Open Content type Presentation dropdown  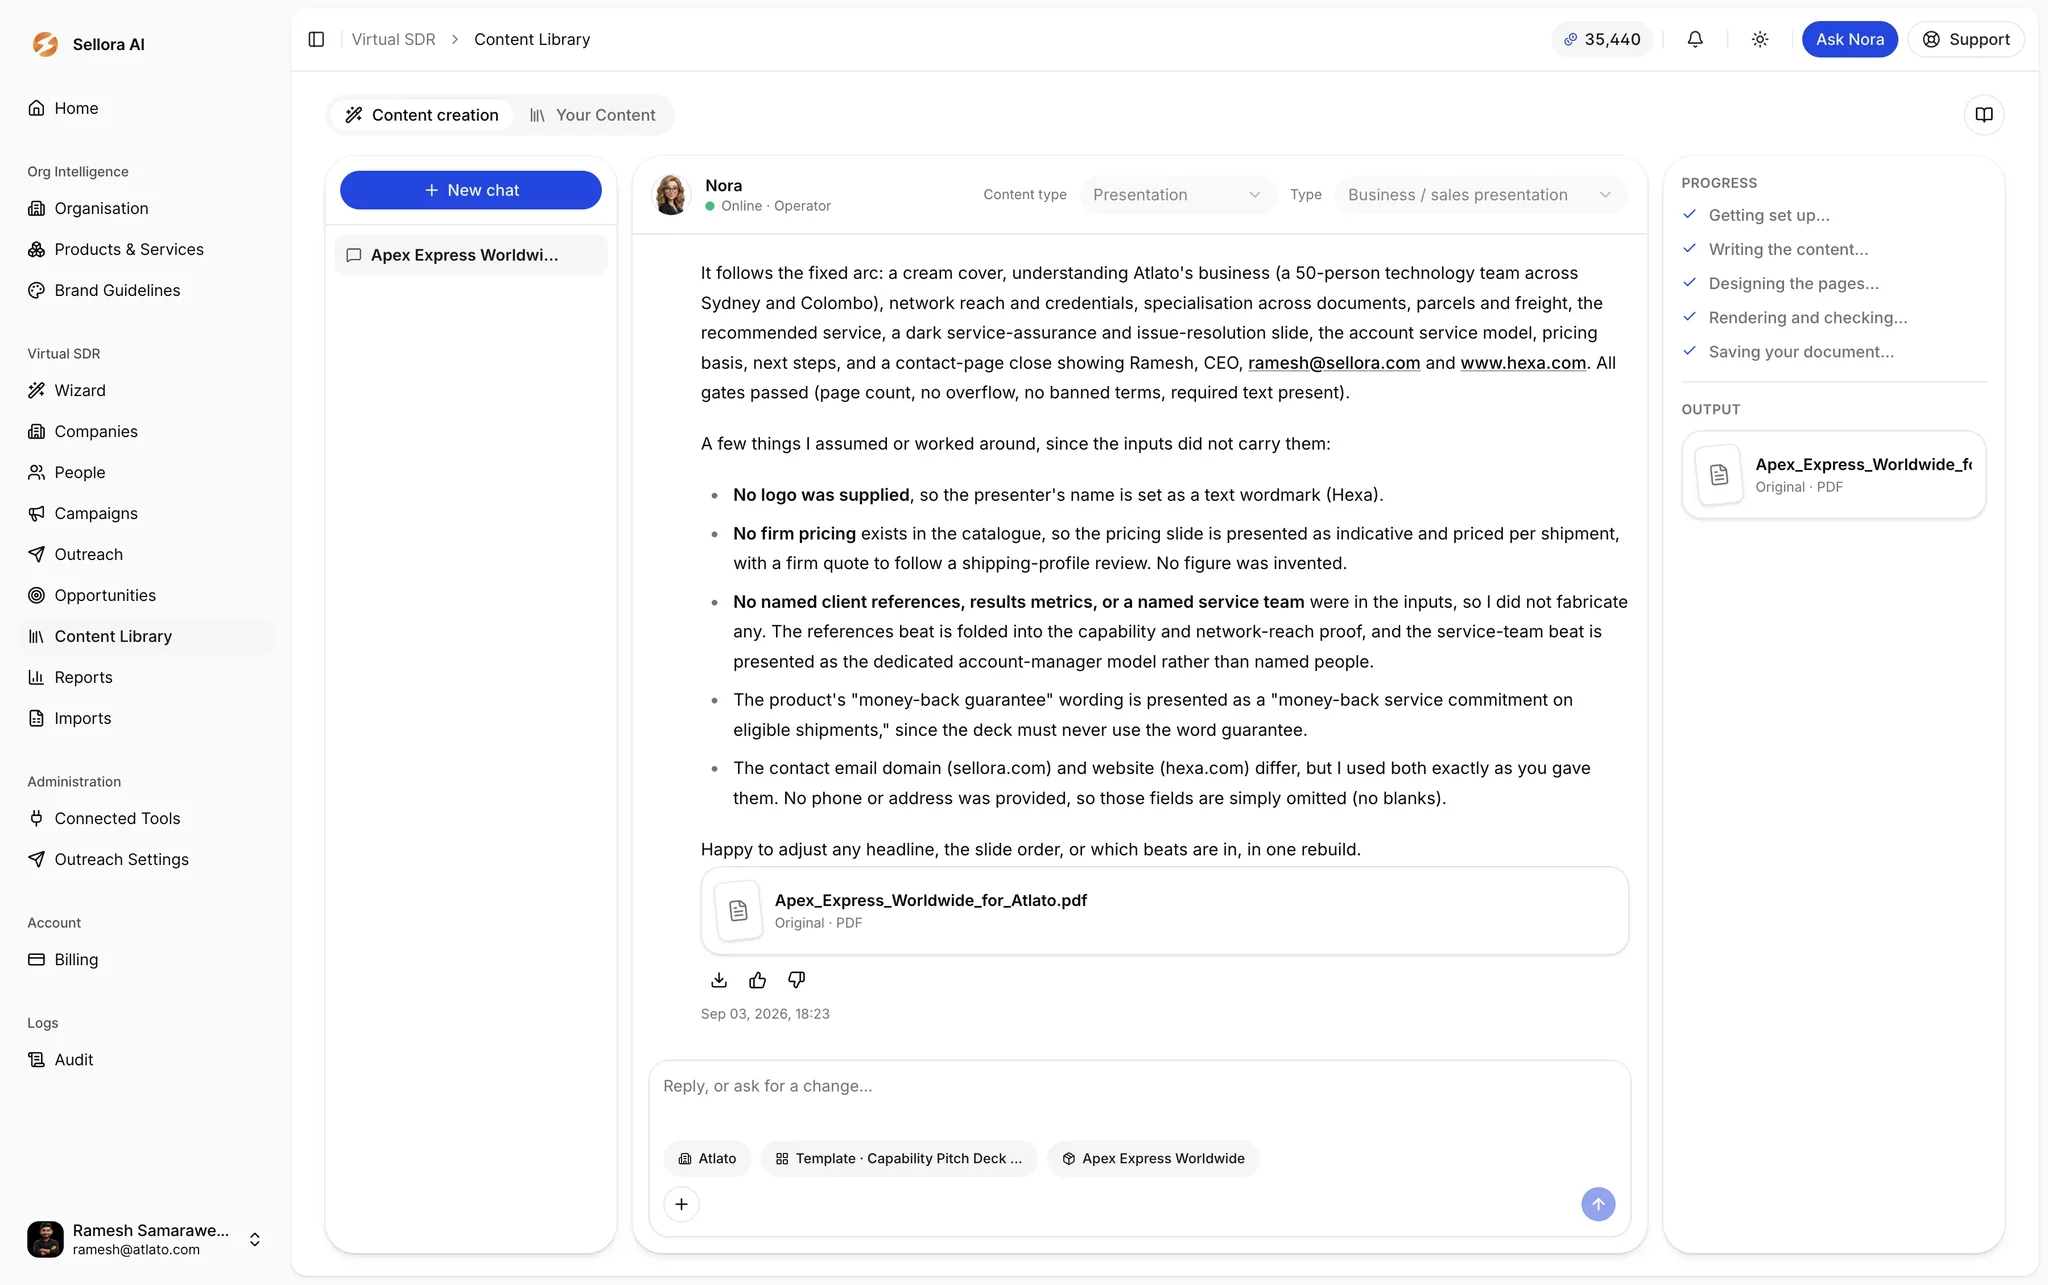pos(1177,194)
